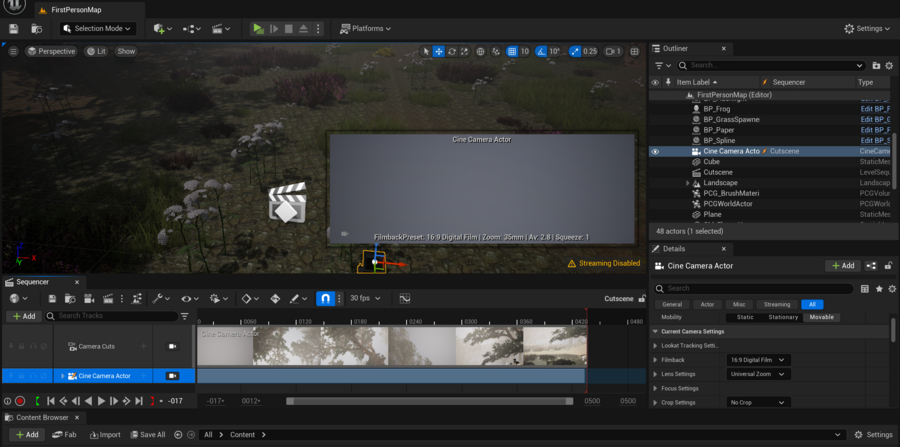Click the green Play in editor button
This screenshot has height=447, width=900.
(x=258, y=29)
